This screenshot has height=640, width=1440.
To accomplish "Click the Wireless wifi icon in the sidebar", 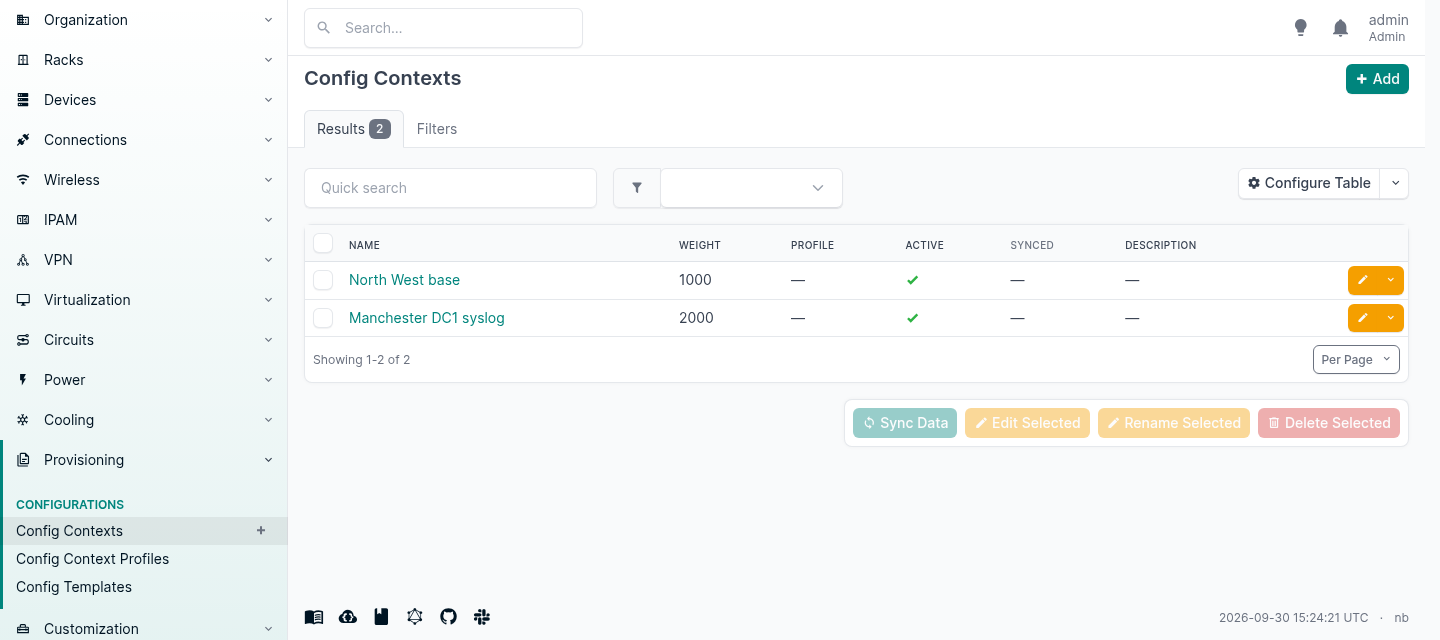I will click(23, 180).
